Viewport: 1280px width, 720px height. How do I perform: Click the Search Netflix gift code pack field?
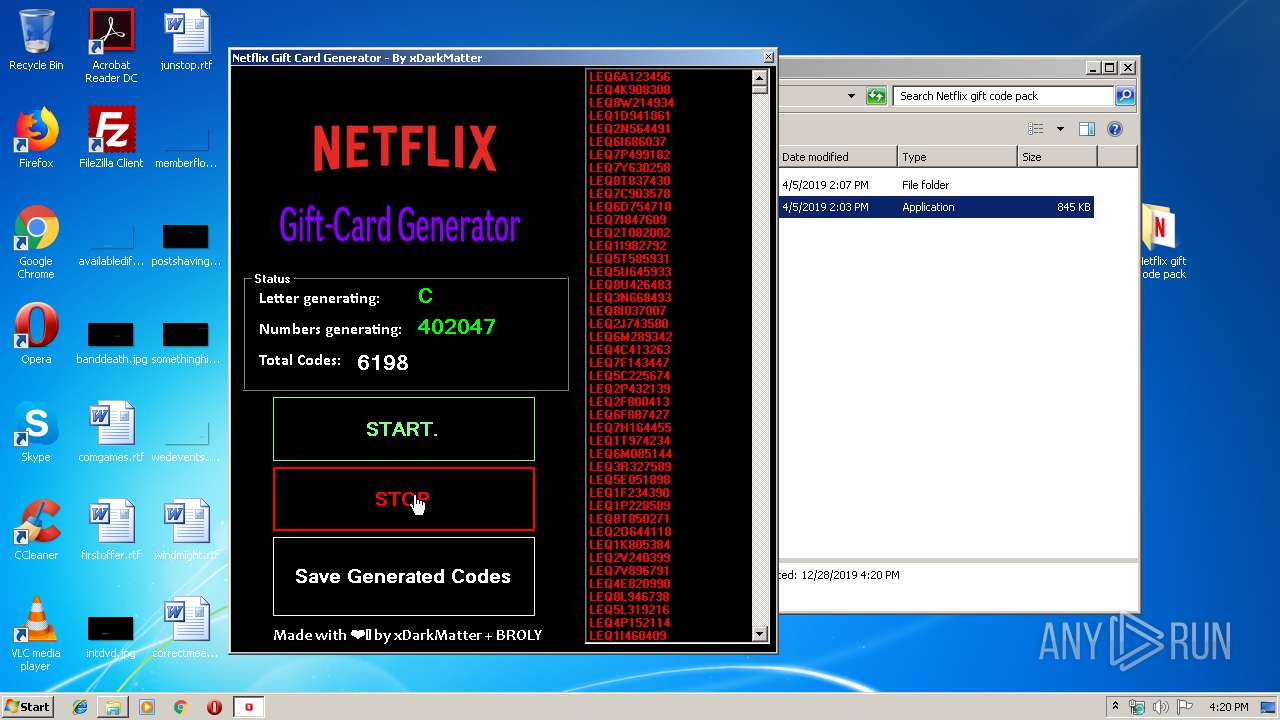click(x=1003, y=96)
